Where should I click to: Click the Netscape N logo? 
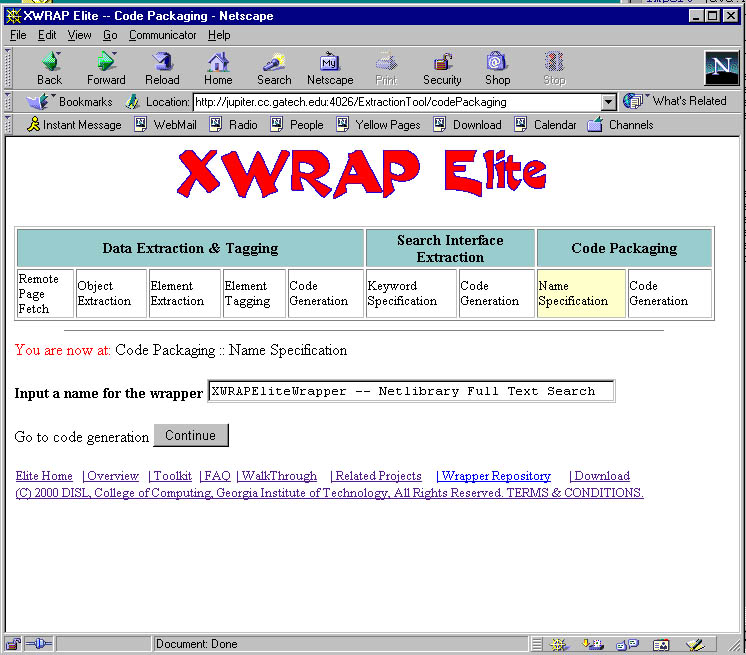click(x=721, y=67)
